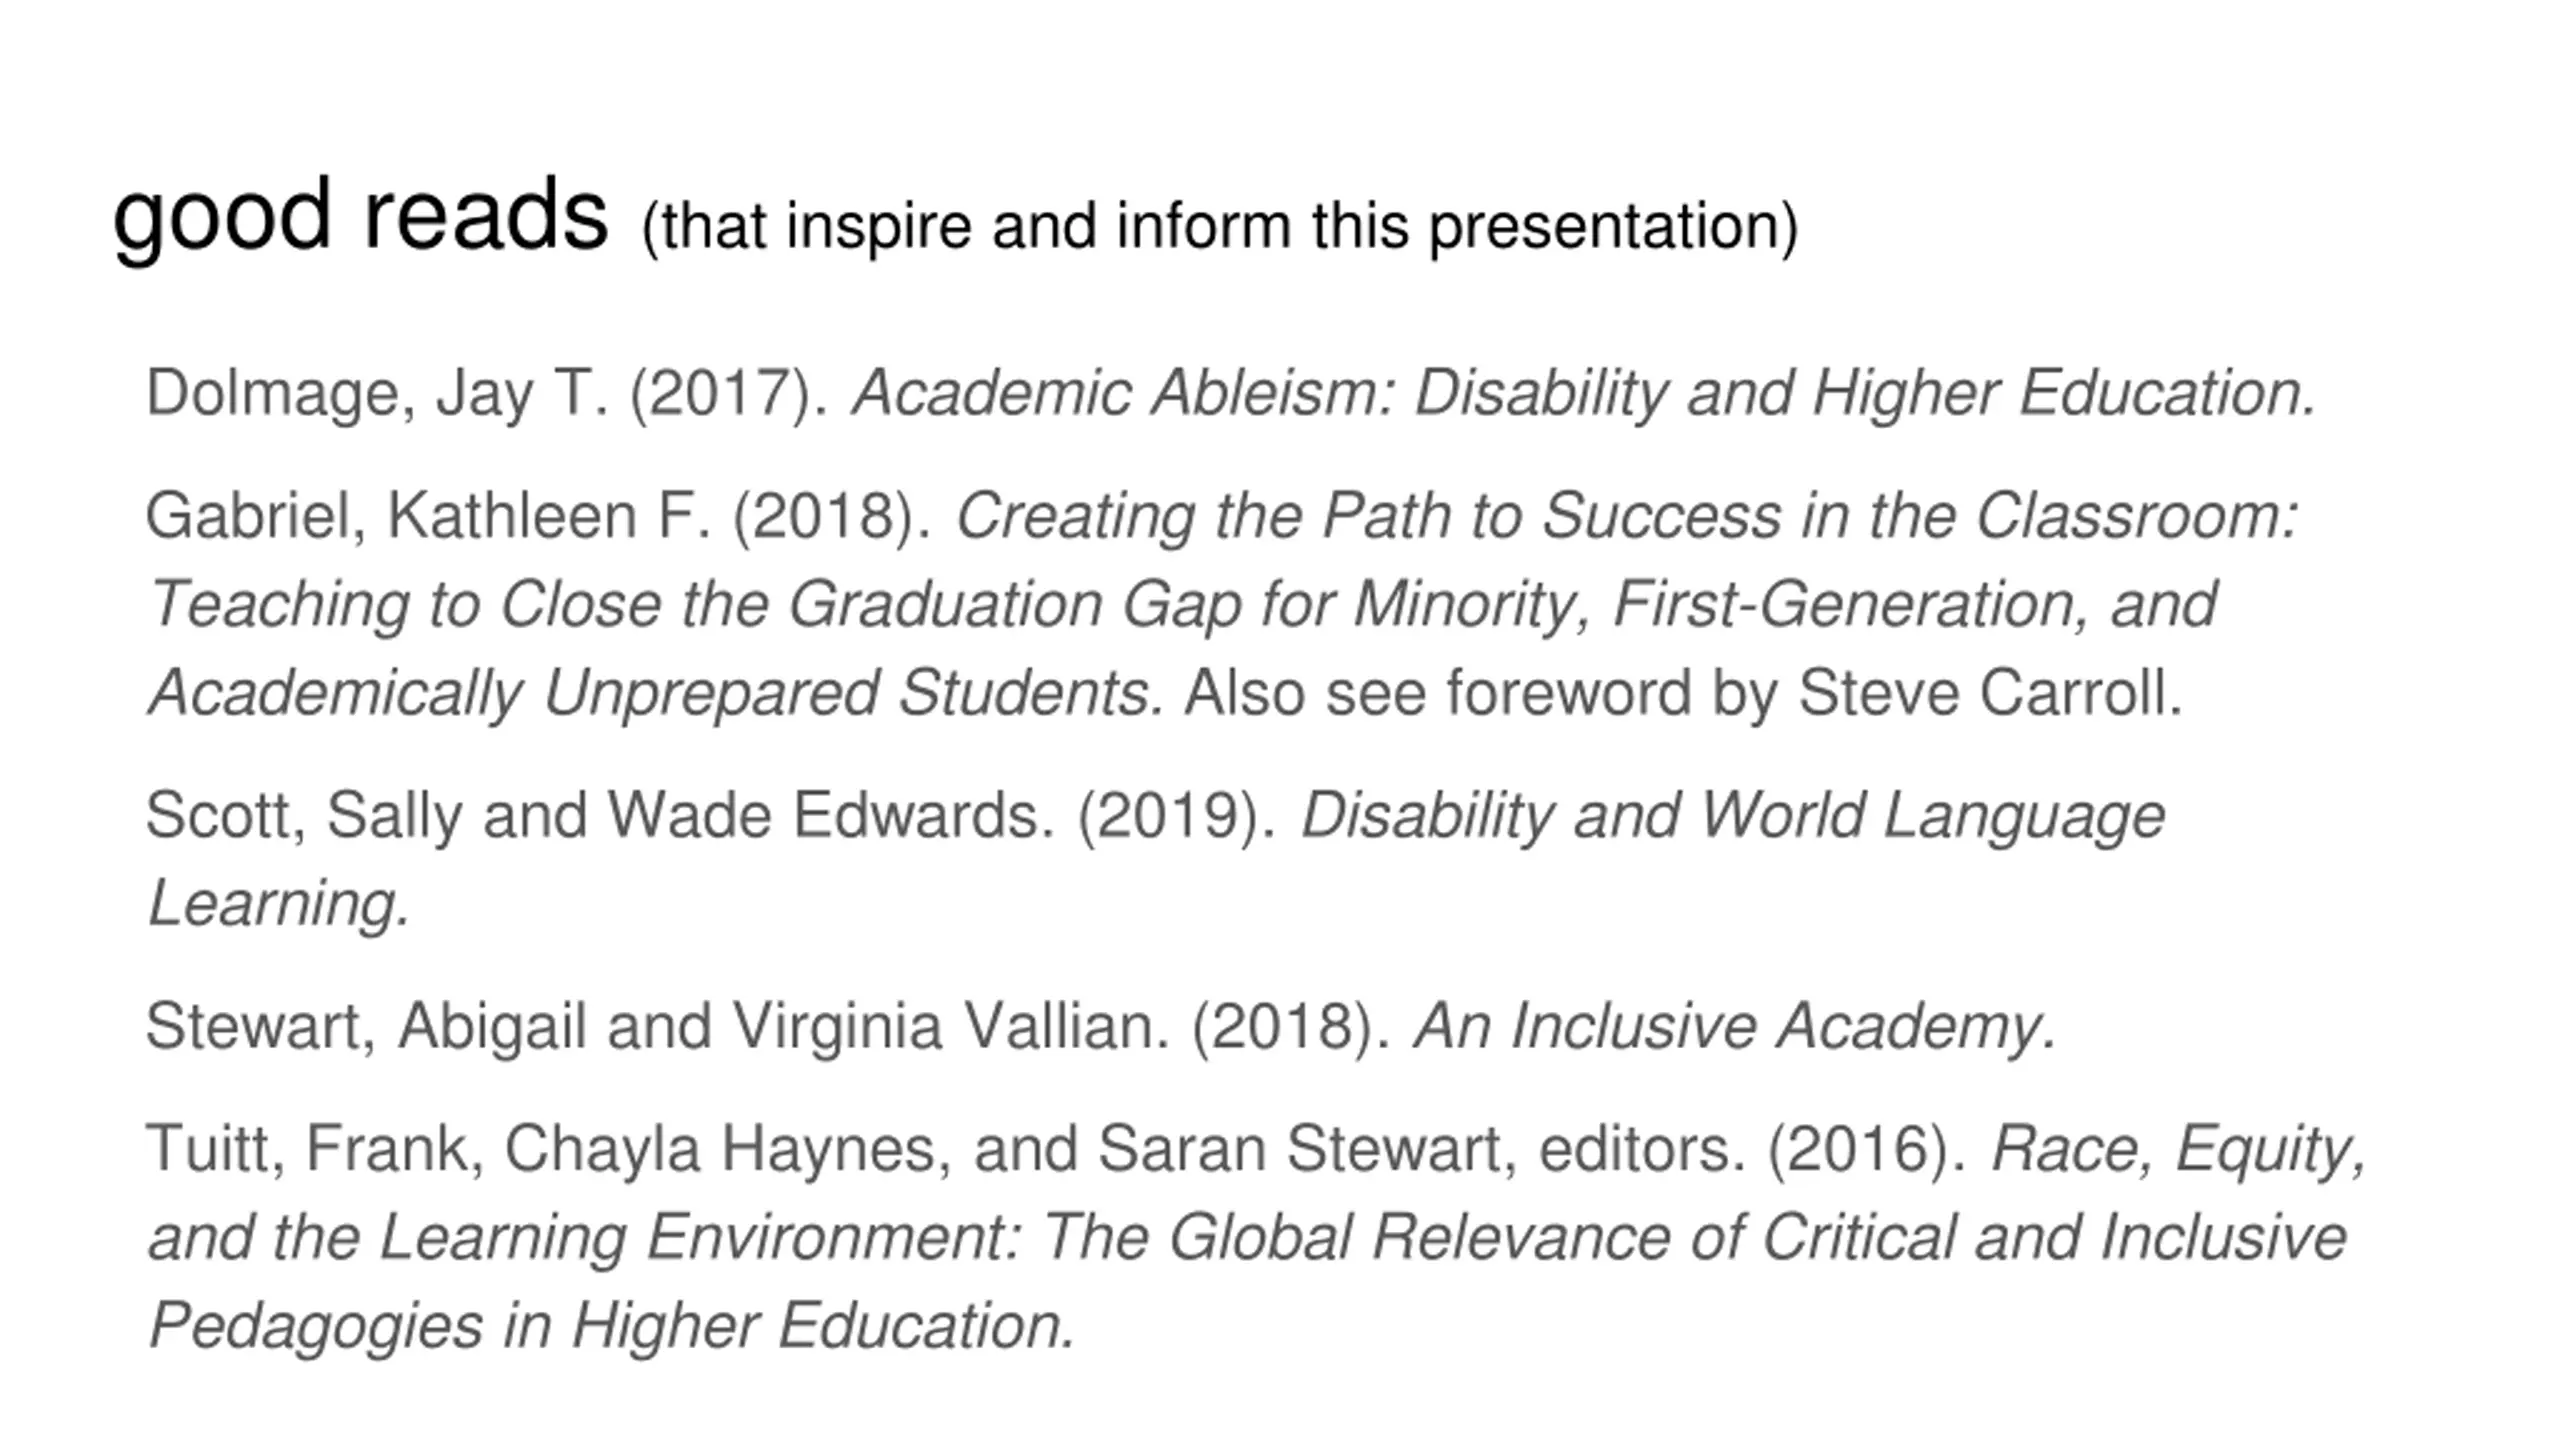Click the subtitle '(that inspire and inform this presentation)'
This screenshot has width=2560, height=1440.
tap(1219, 227)
